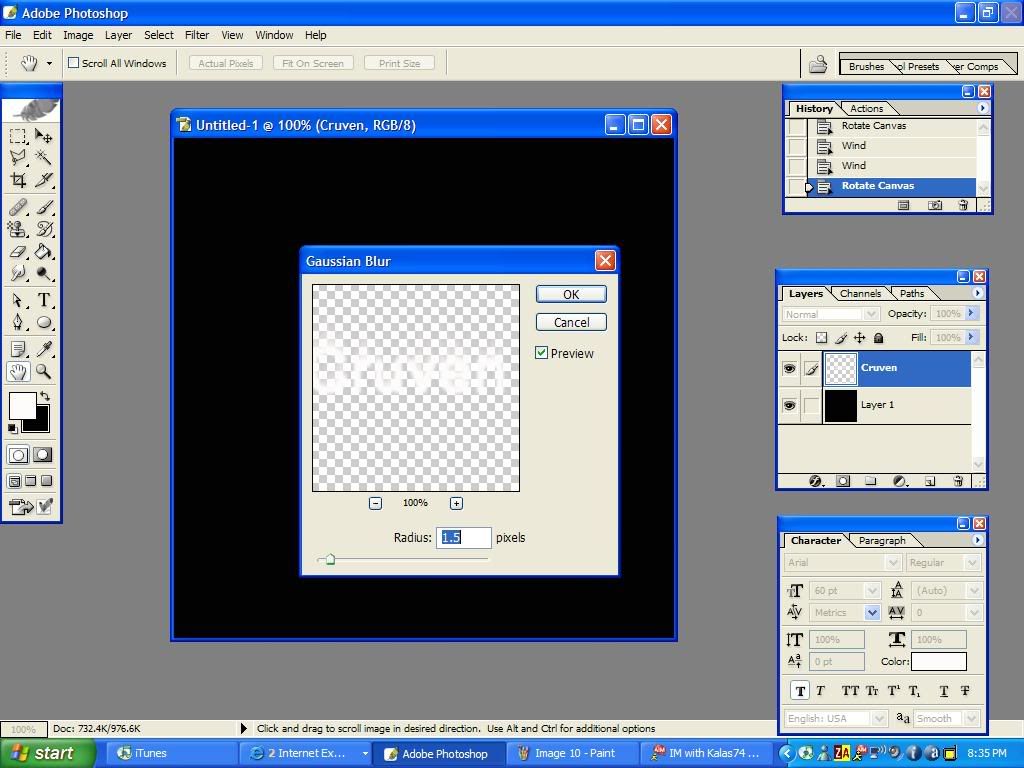1024x768 pixels.
Task: Select the Polygonal Lasso tool
Action: 18,157
